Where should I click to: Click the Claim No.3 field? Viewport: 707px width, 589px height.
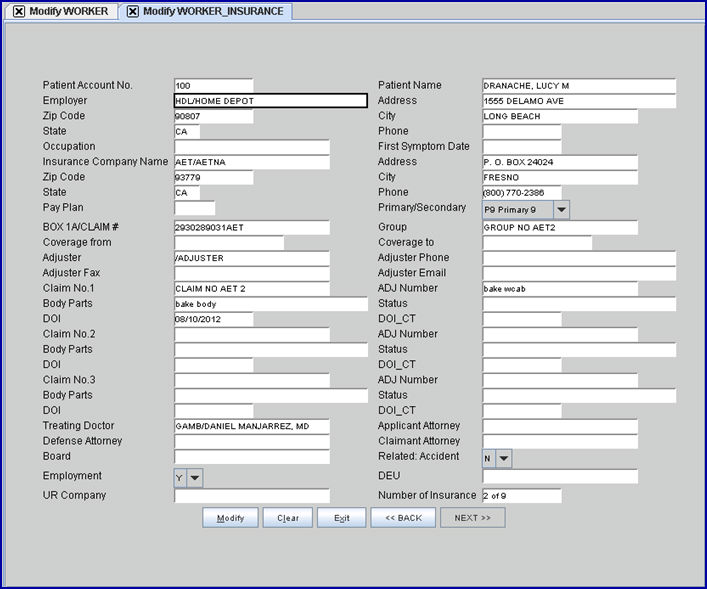[x=252, y=380]
